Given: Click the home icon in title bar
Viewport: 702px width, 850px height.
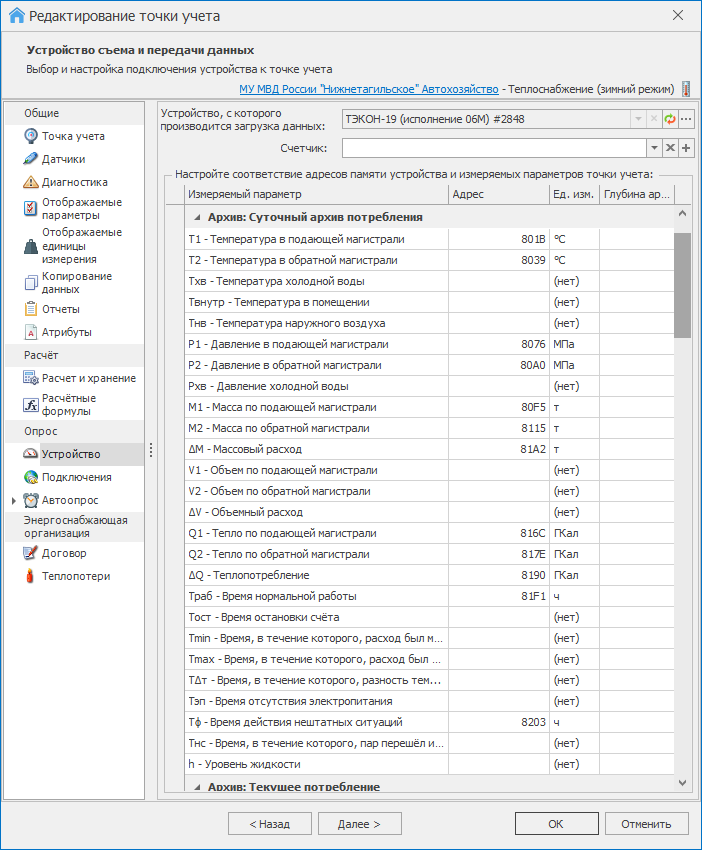Looking at the screenshot, I should (16, 15).
